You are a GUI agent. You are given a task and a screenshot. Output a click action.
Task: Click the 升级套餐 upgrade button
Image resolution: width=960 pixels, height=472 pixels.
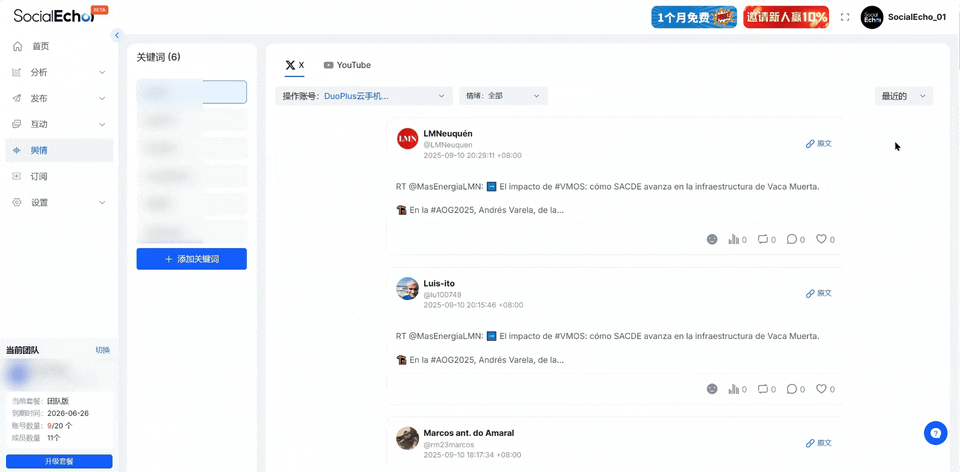tap(59, 461)
